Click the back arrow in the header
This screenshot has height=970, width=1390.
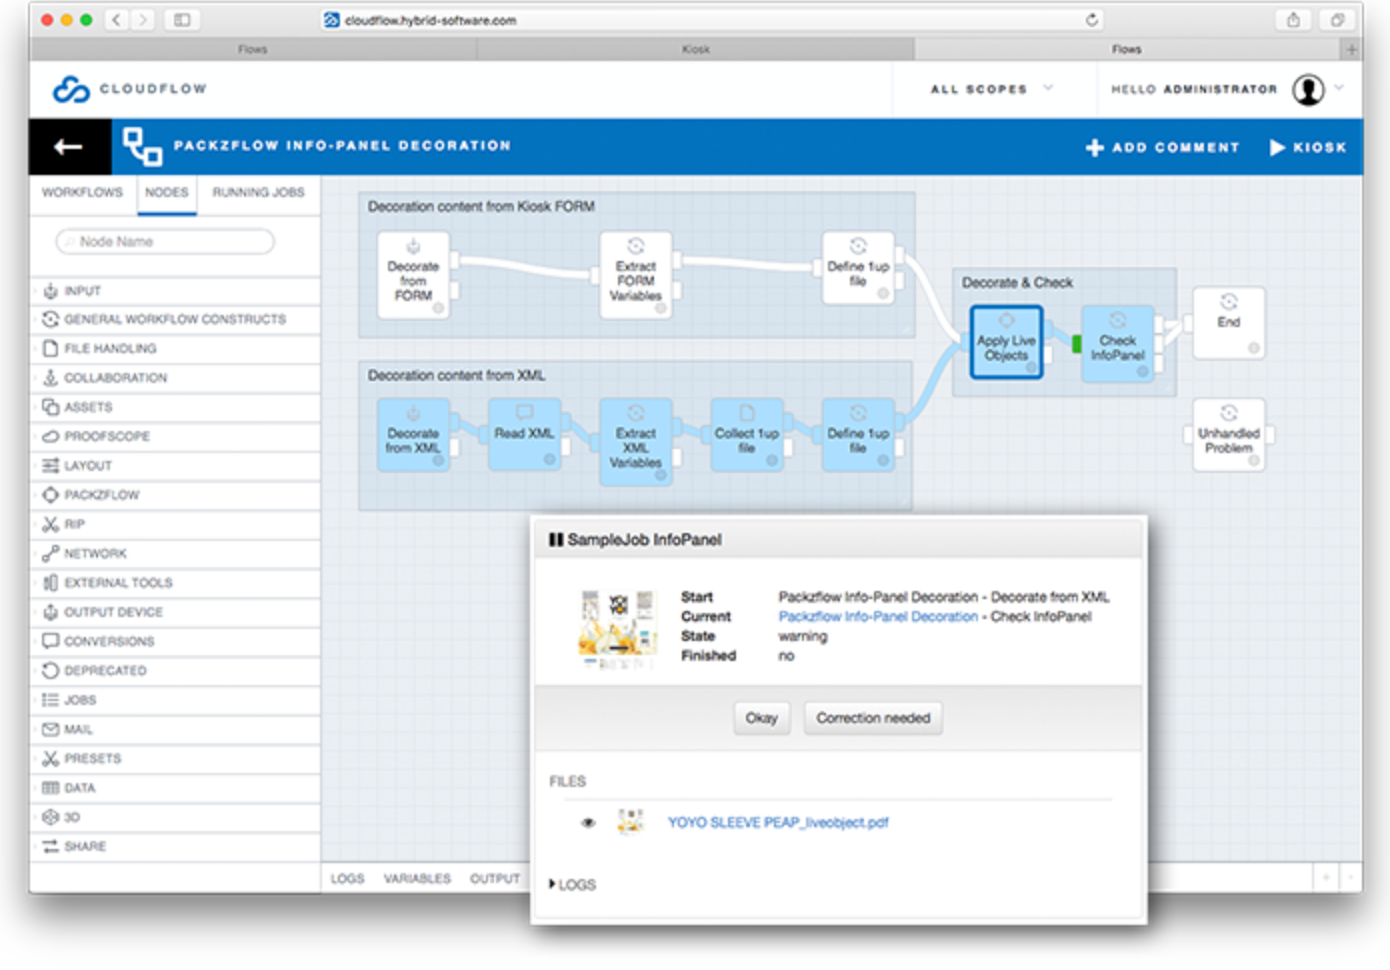tap(68, 147)
